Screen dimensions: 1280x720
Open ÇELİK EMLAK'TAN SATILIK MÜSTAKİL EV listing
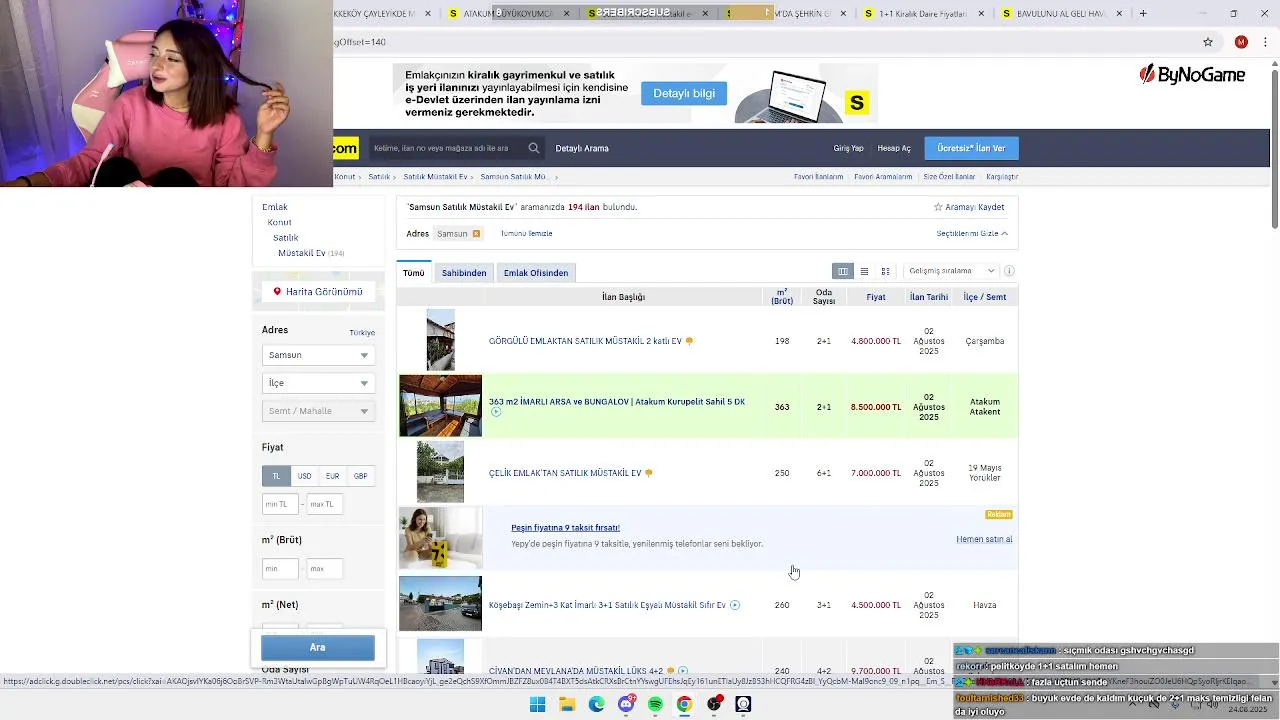tap(565, 473)
